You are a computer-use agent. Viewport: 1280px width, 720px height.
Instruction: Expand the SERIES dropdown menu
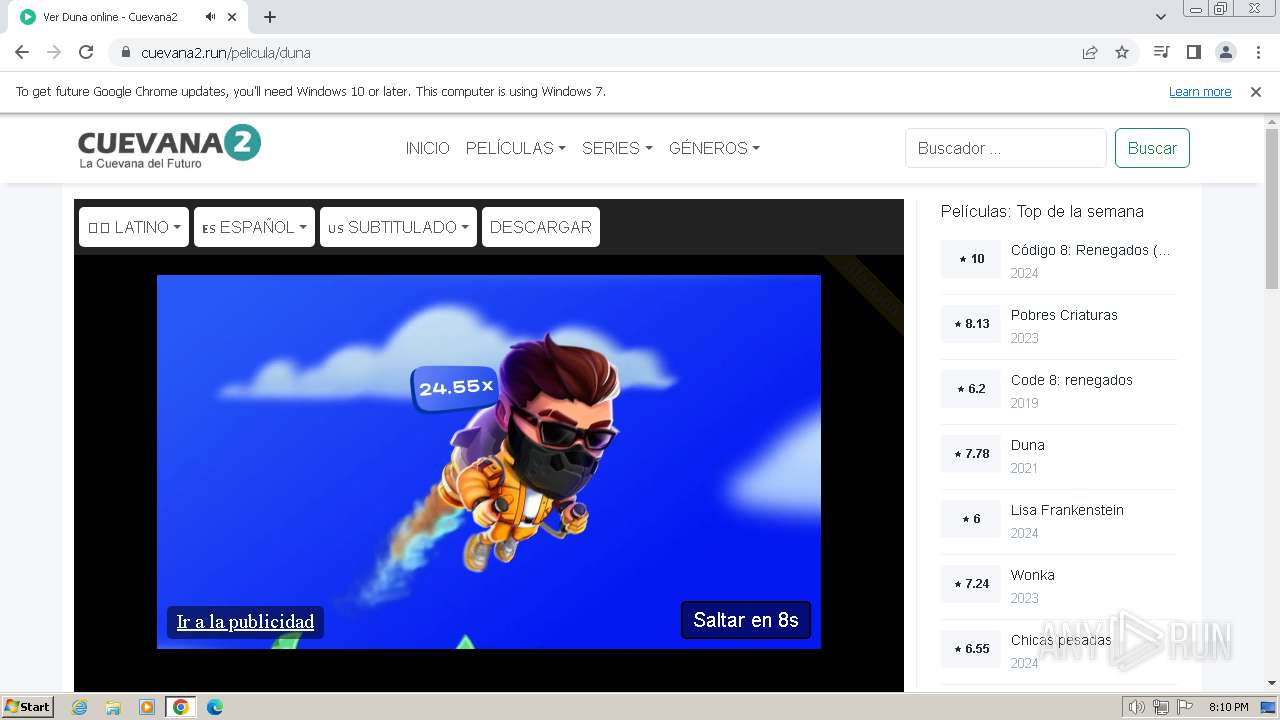click(617, 148)
